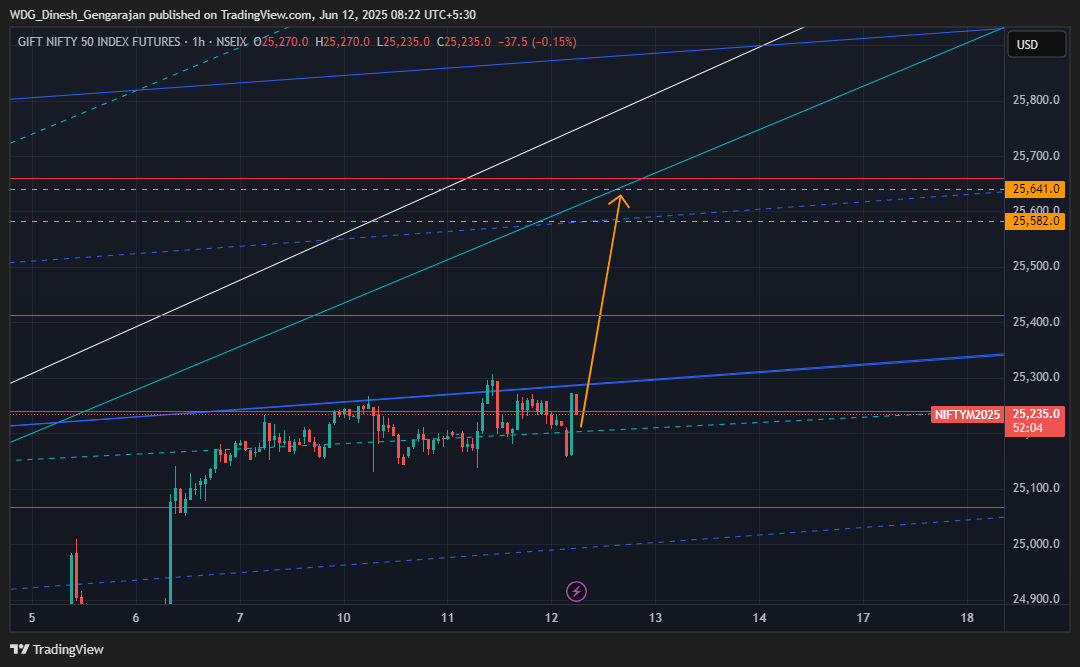The width and height of the screenshot is (1080, 667).
Task: Click date 11 on the time axis
Action: click(x=448, y=617)
